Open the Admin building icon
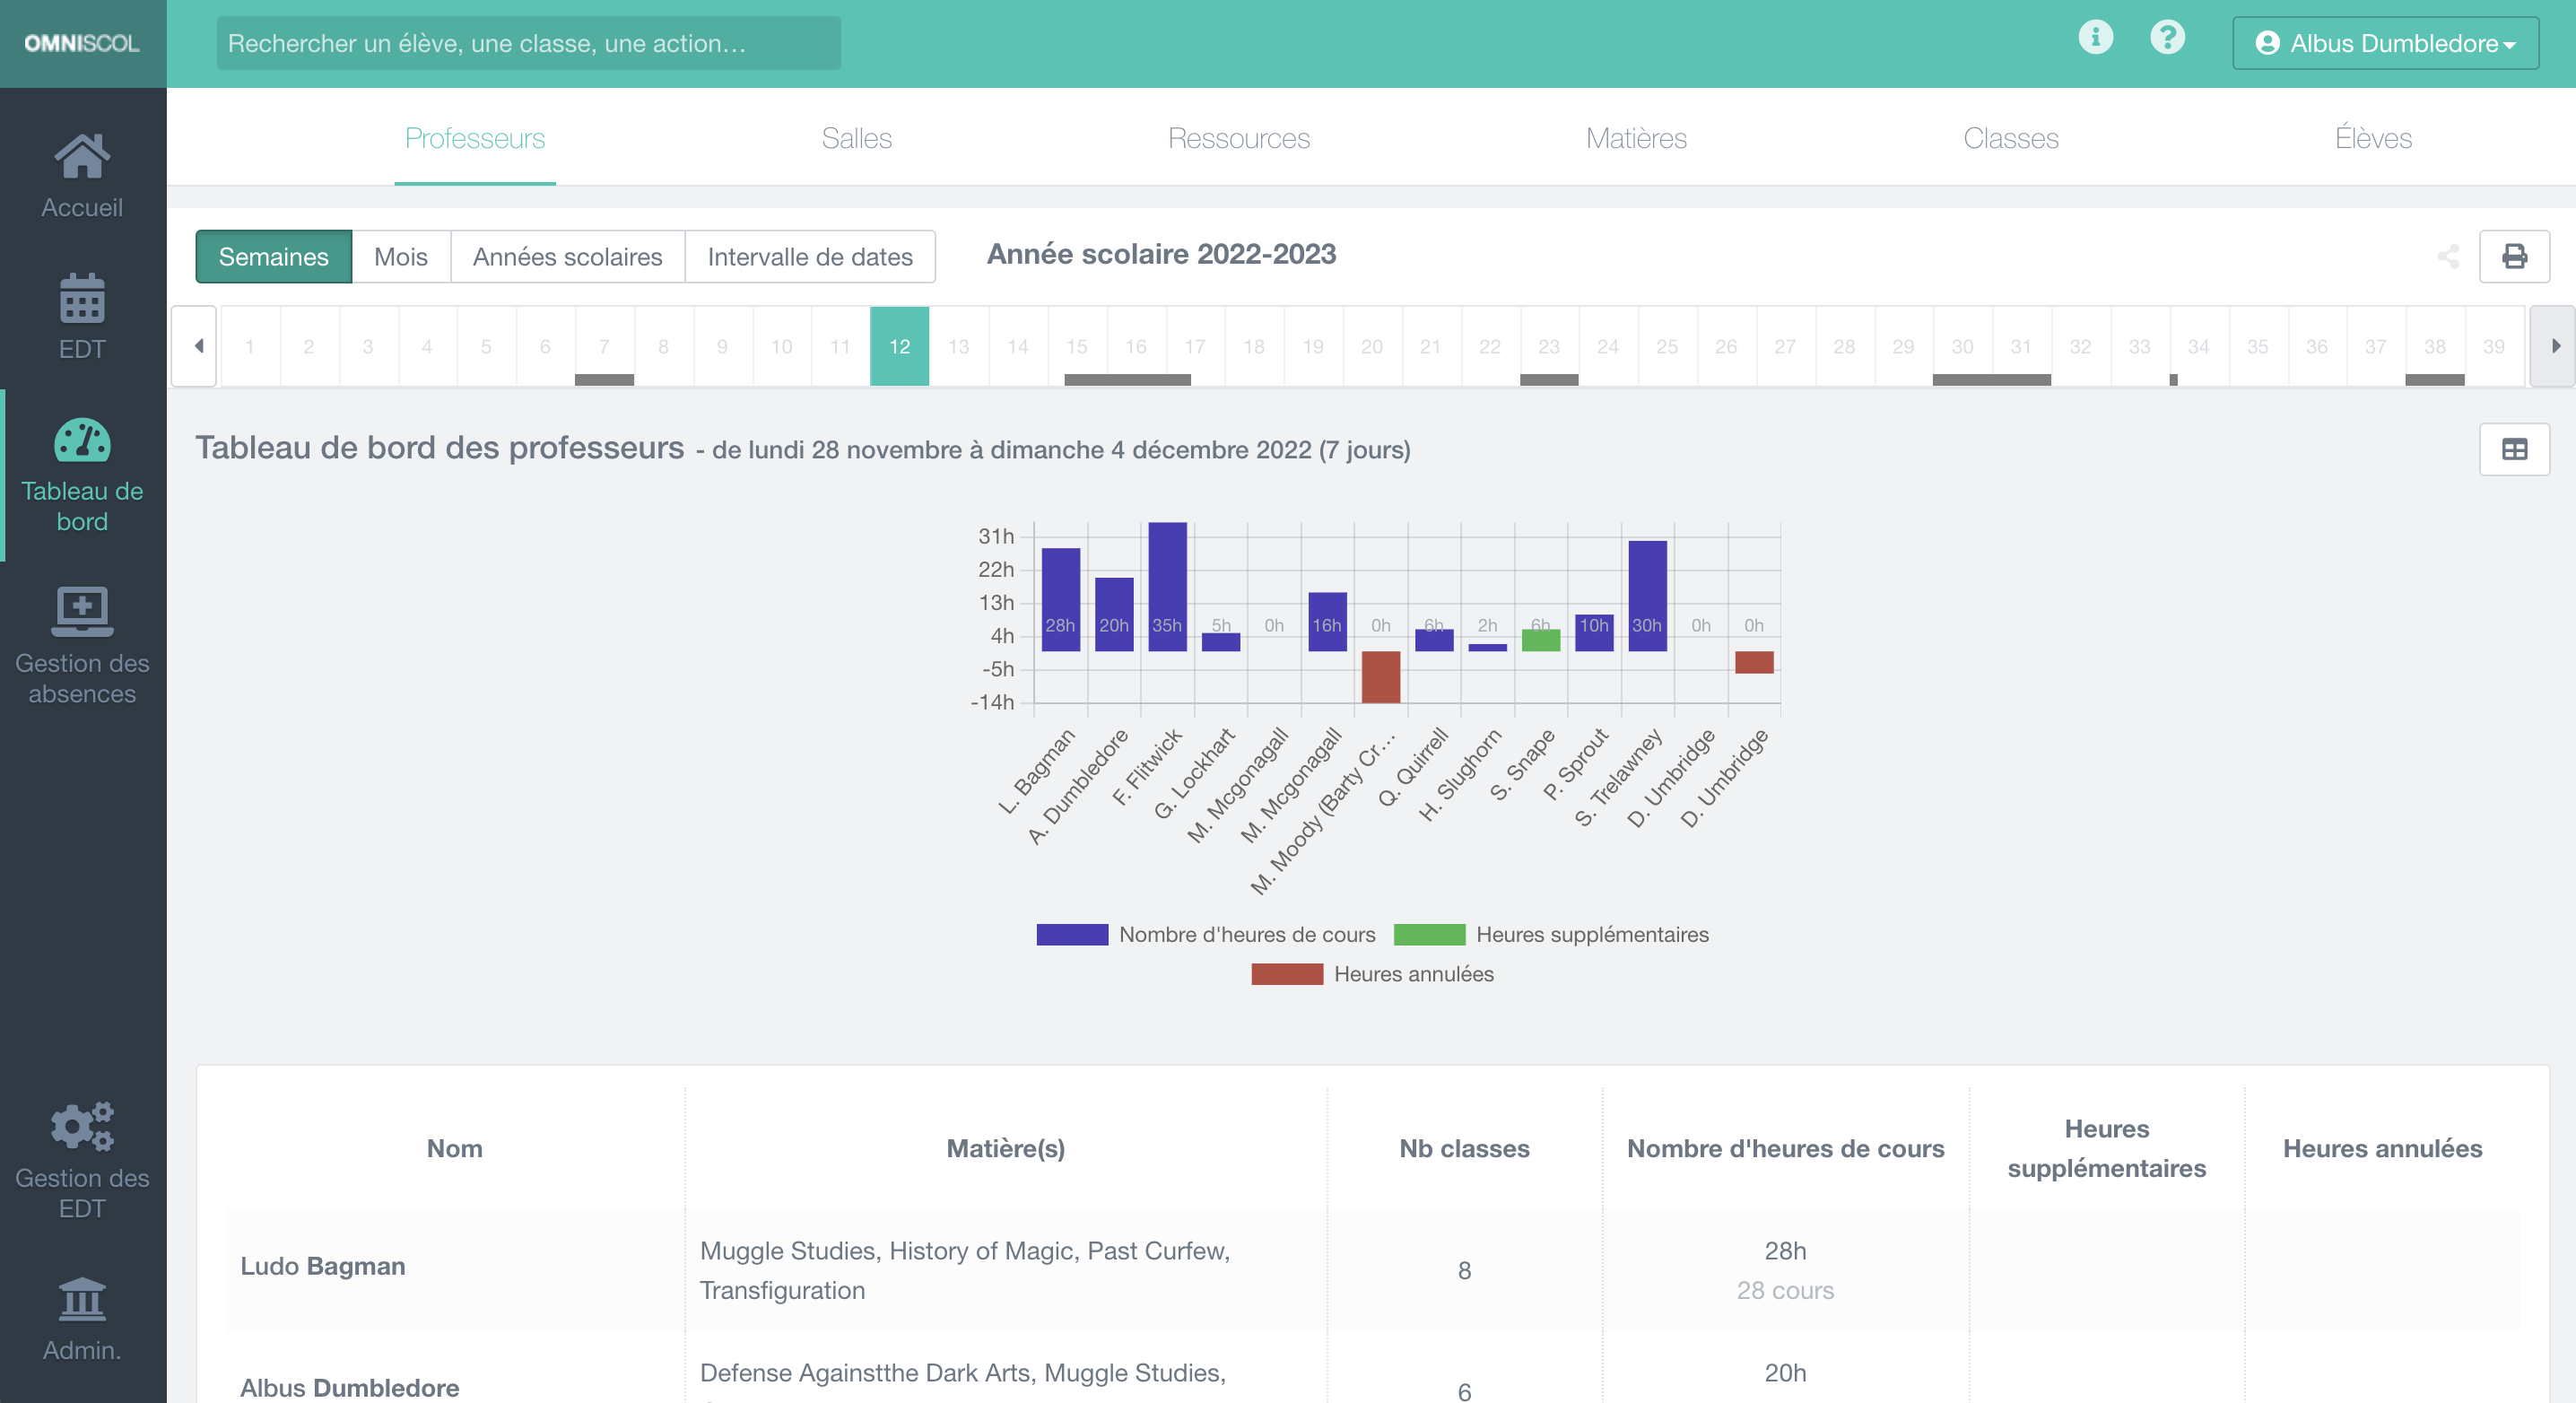The height and width of the screenshot is (1403, 2576). click(82, 1299)
